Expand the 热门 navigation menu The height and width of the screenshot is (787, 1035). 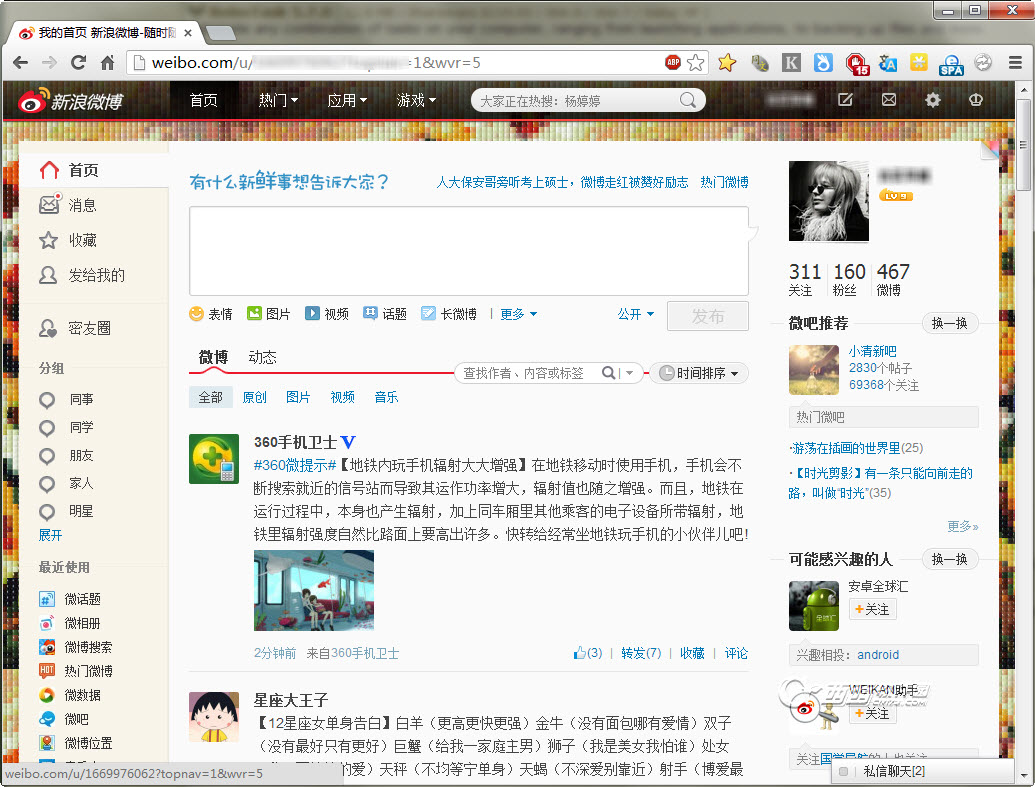(x=278, y=100)
